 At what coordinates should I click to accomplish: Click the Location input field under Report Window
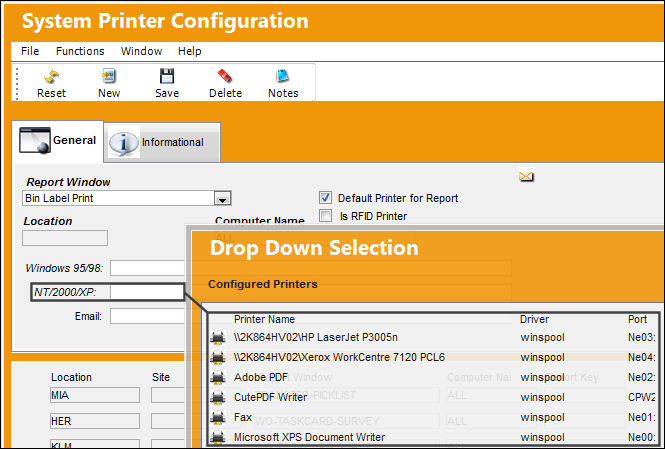pos(65,238)
